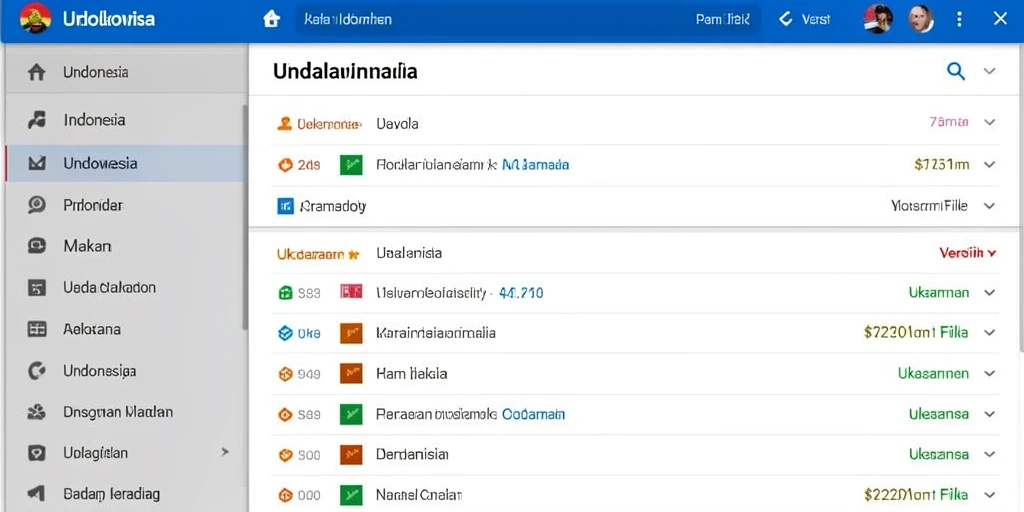Click the Kelan Idomhen search field
The height and width of the screenshot is (512, 1024).
(528, 19)
